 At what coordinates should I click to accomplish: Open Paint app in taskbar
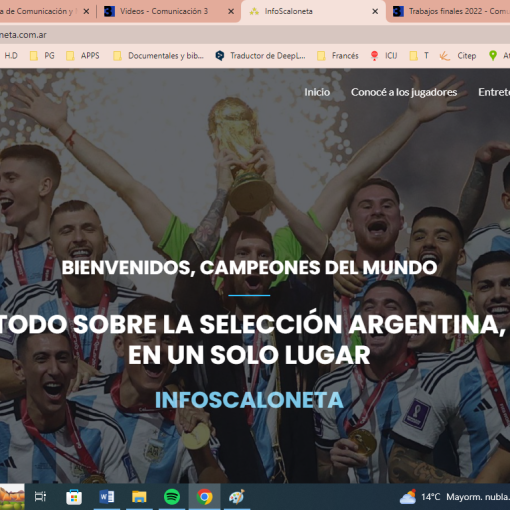237,497
